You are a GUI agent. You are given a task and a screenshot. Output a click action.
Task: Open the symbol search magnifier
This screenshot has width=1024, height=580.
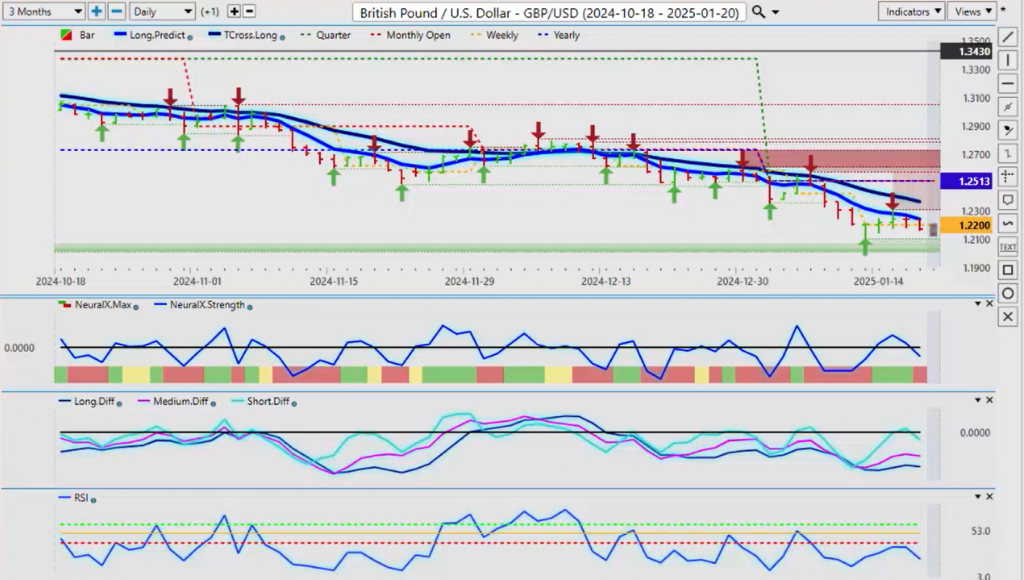click(x=759, y=11)
